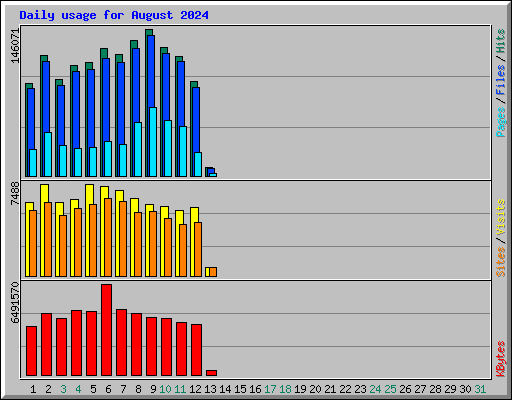The height and width of the screenshot is (400, 512).
Task: Click green day 4 label
Action: pos(78,389)
